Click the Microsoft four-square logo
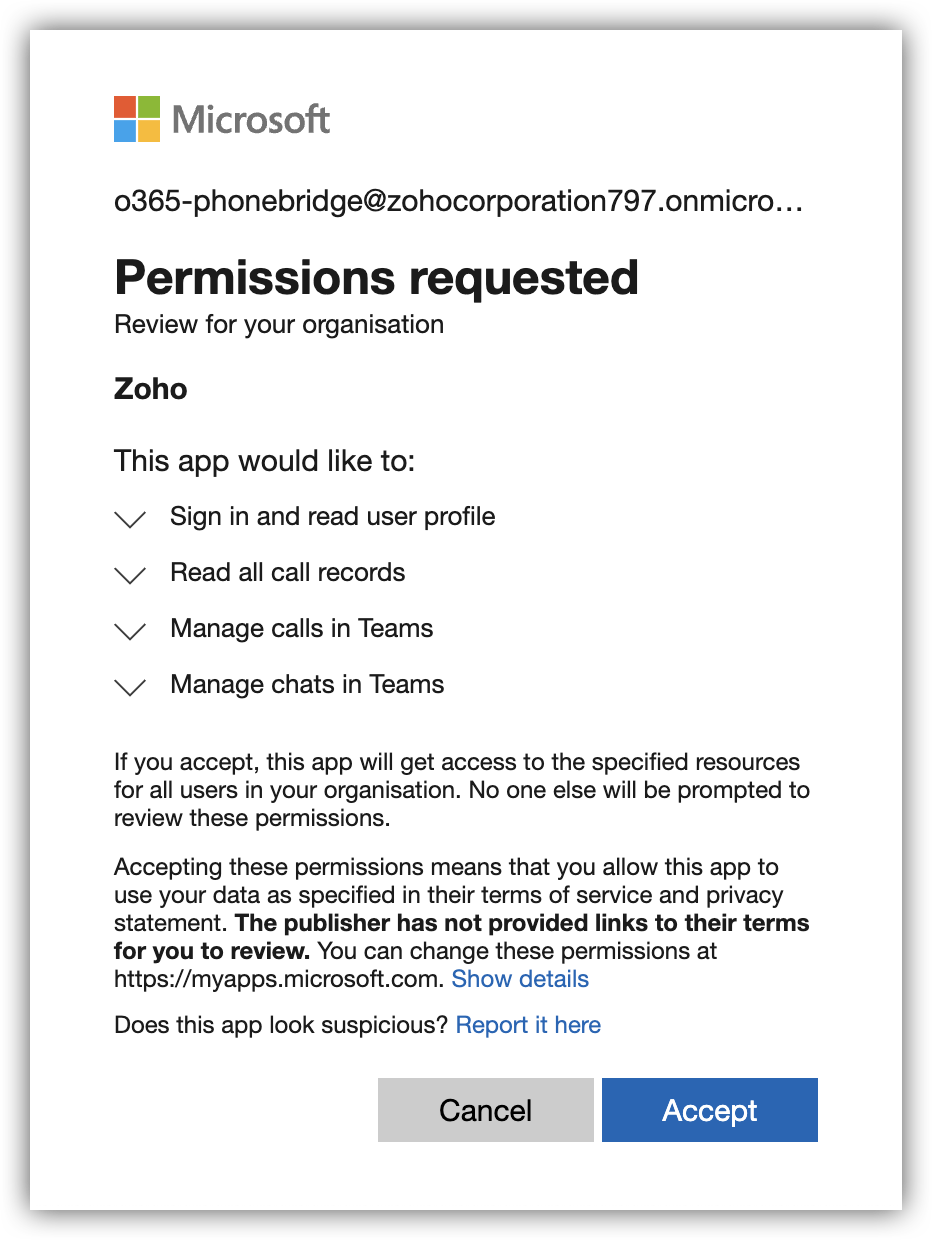The height and width of the screenshot is (1240, 932). tap(137, 119)
